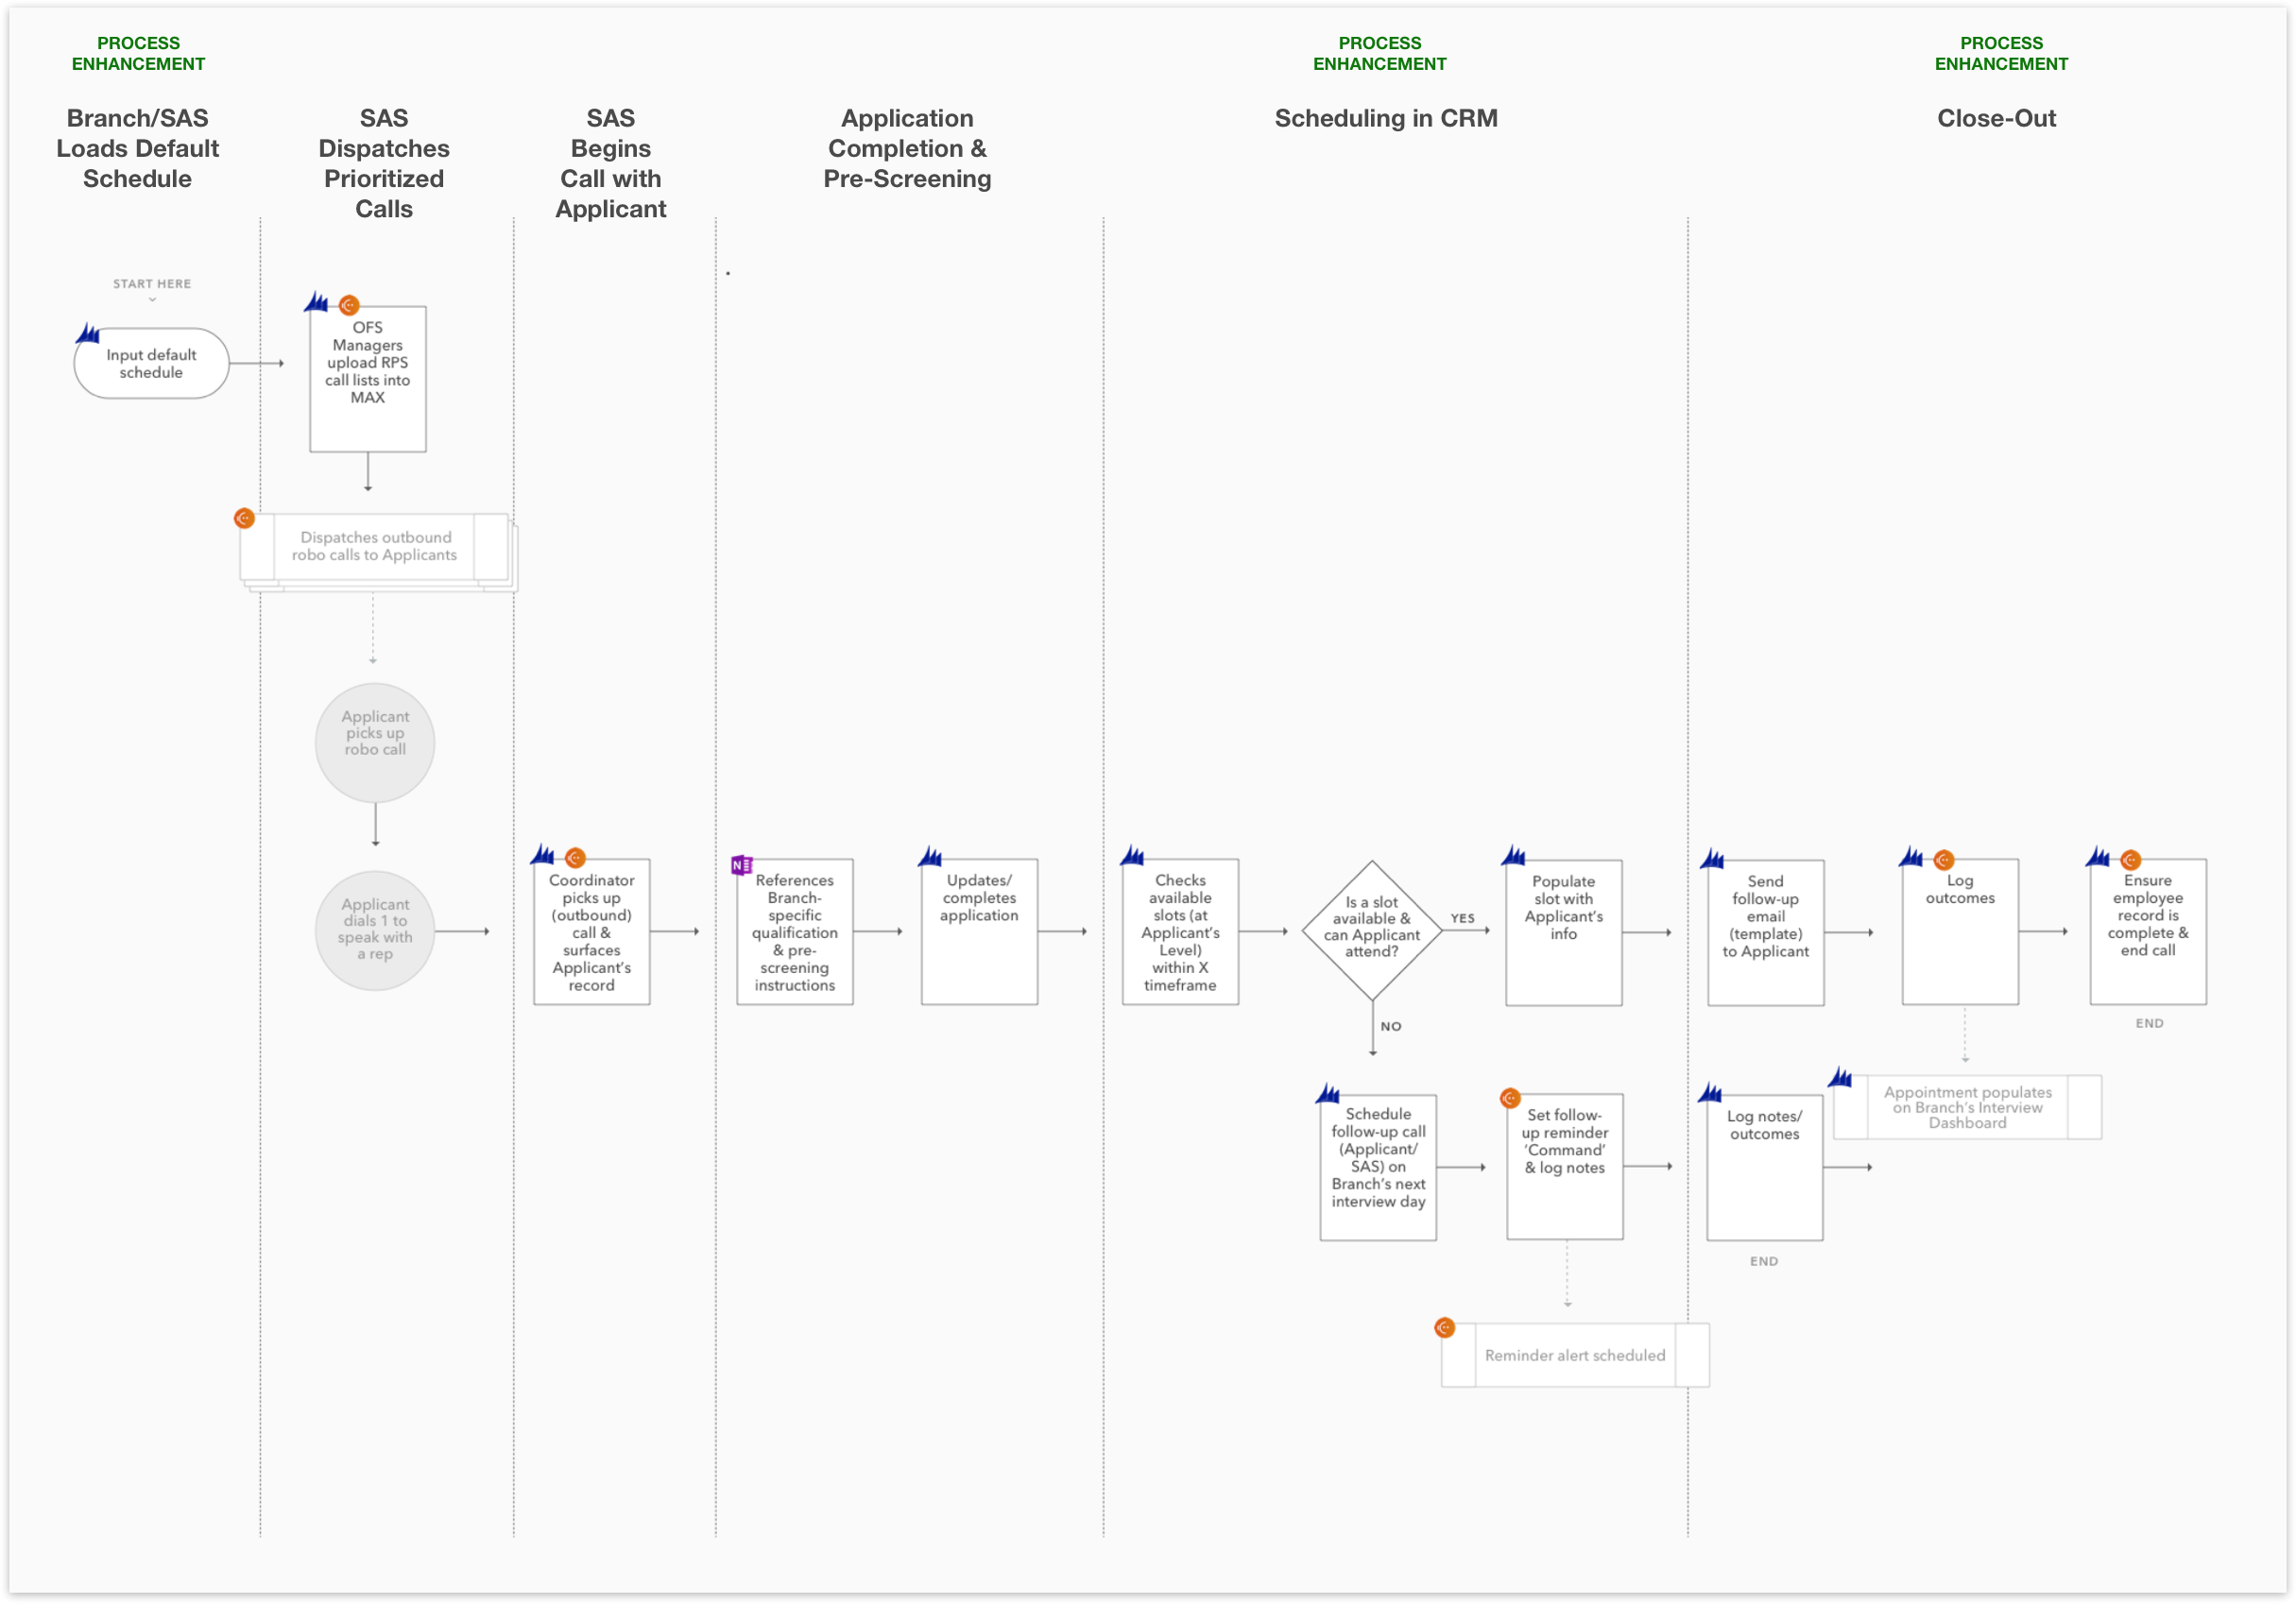The width and height of the screenshot is (2296, 1604).
Task: Select the 'Log notes/outcomes' process box
Action: [1764, 1167]
